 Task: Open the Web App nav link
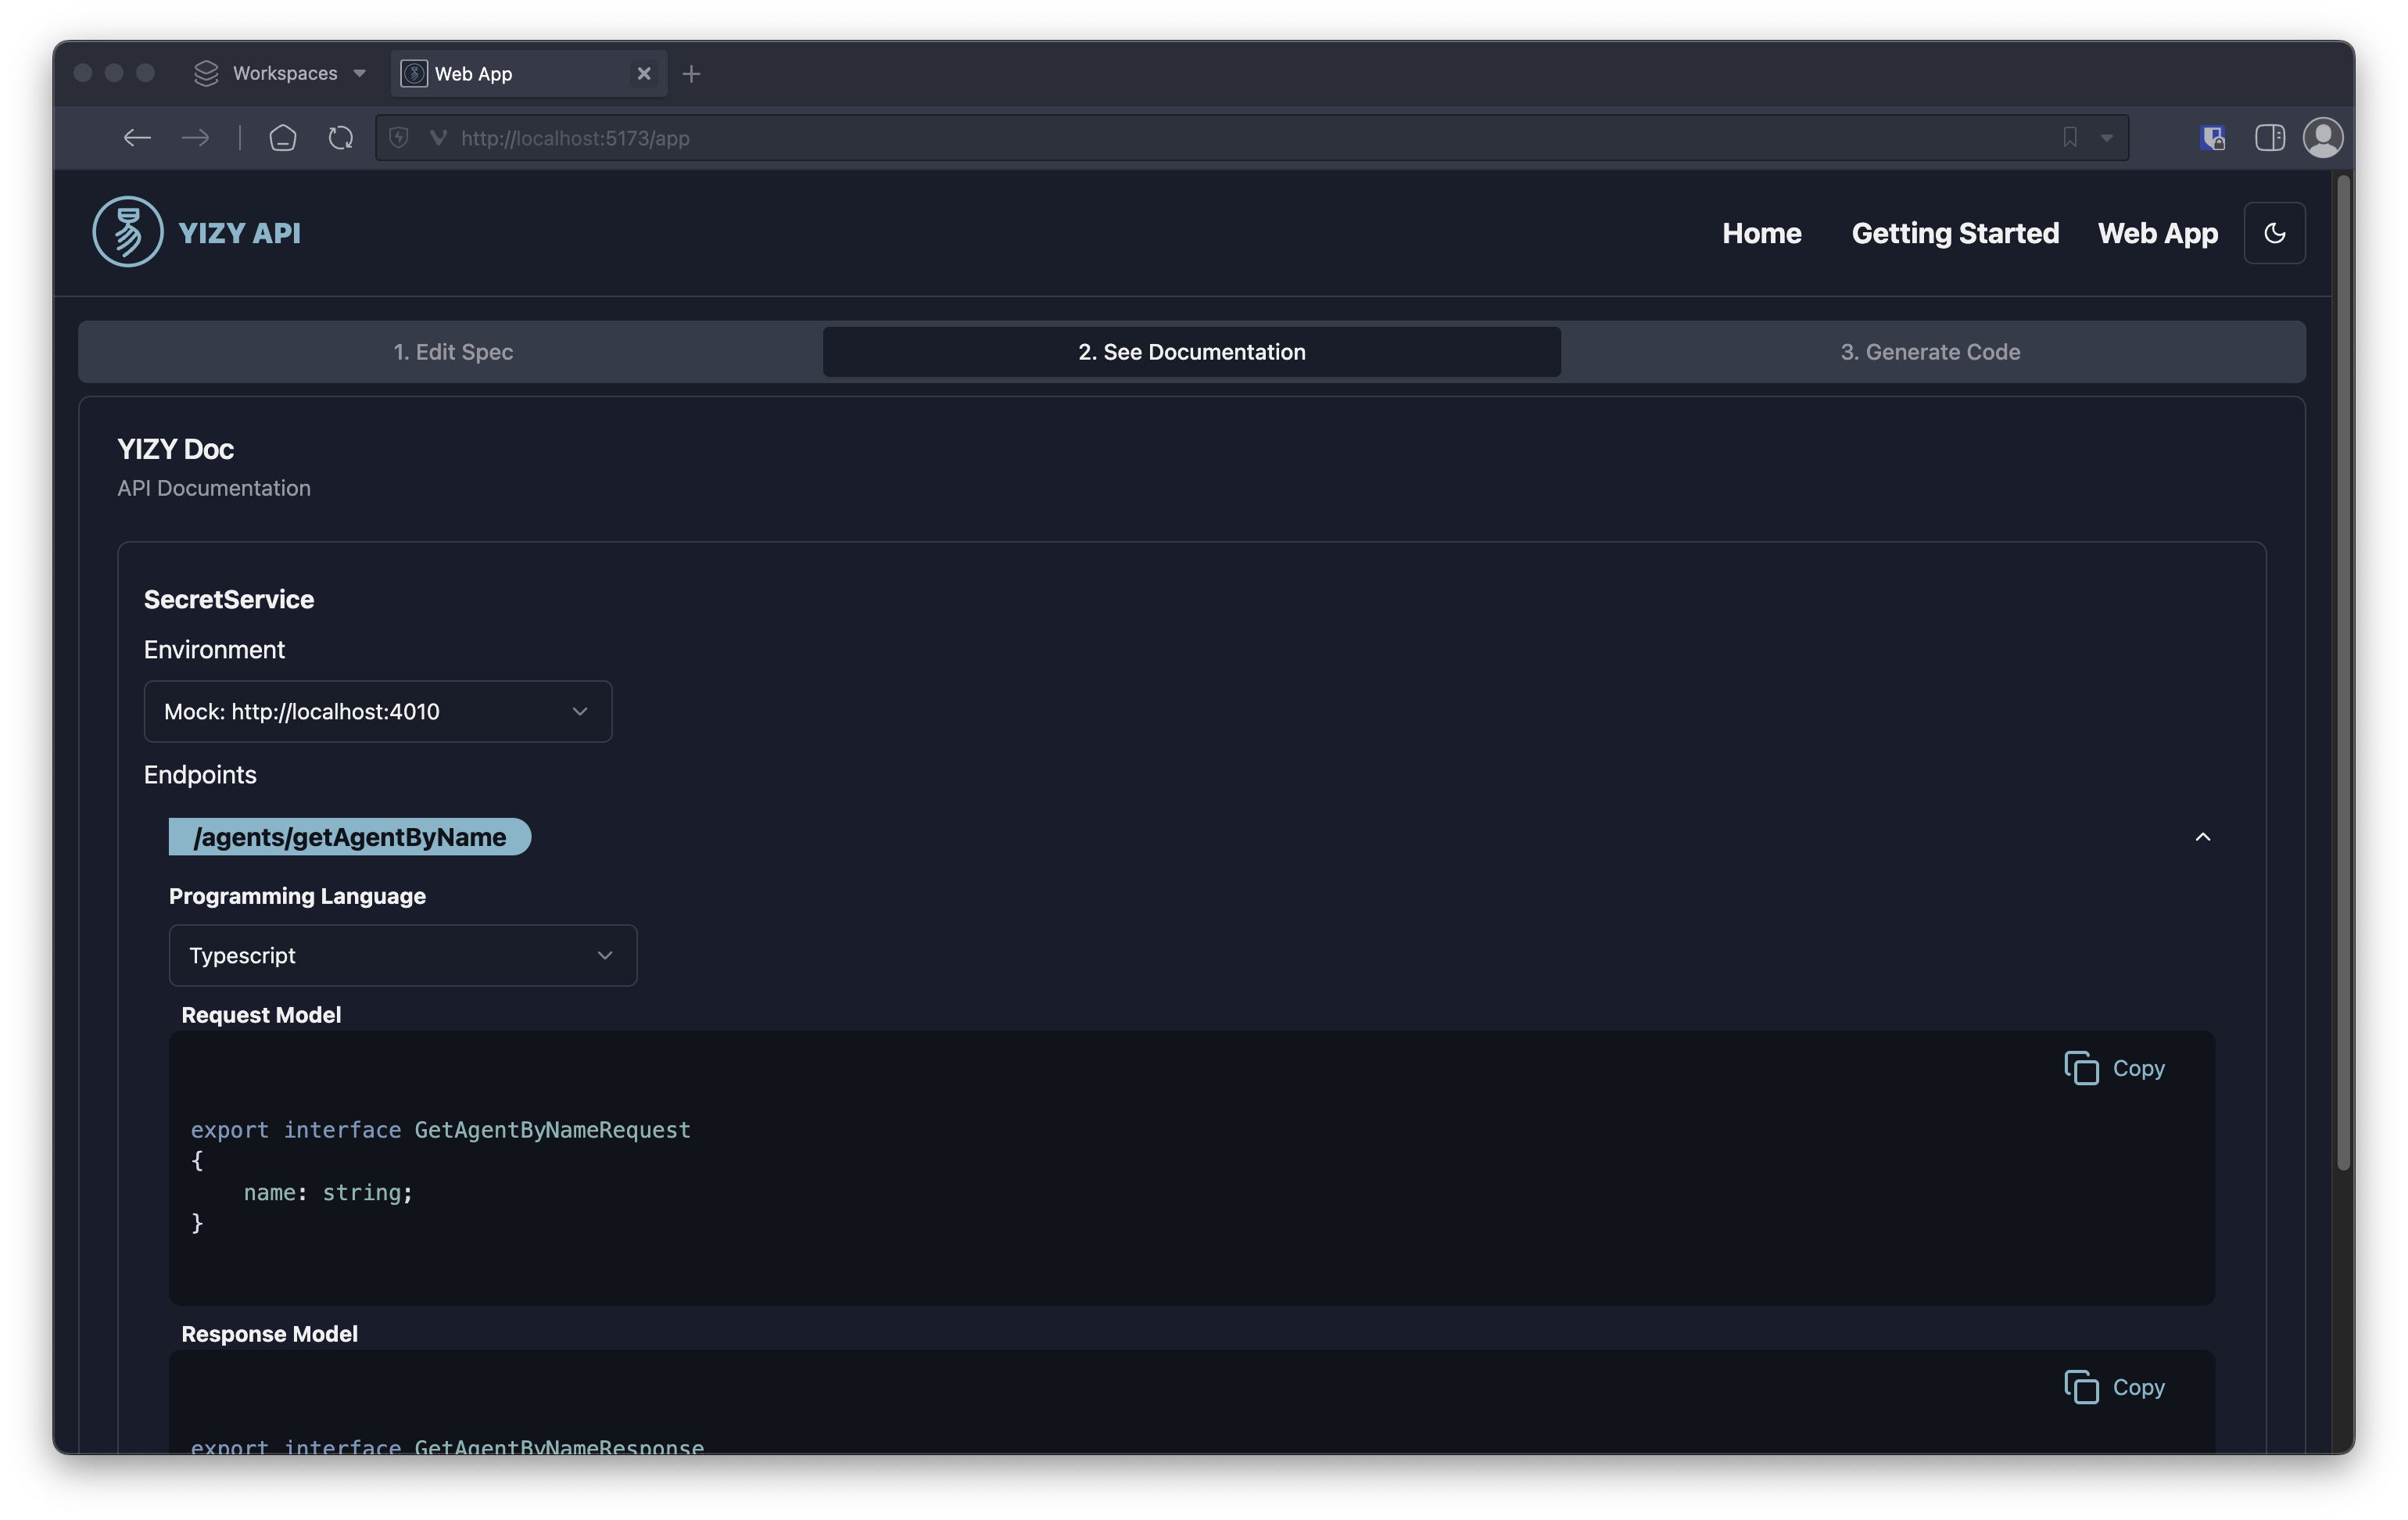click(x=2158, y=233)
